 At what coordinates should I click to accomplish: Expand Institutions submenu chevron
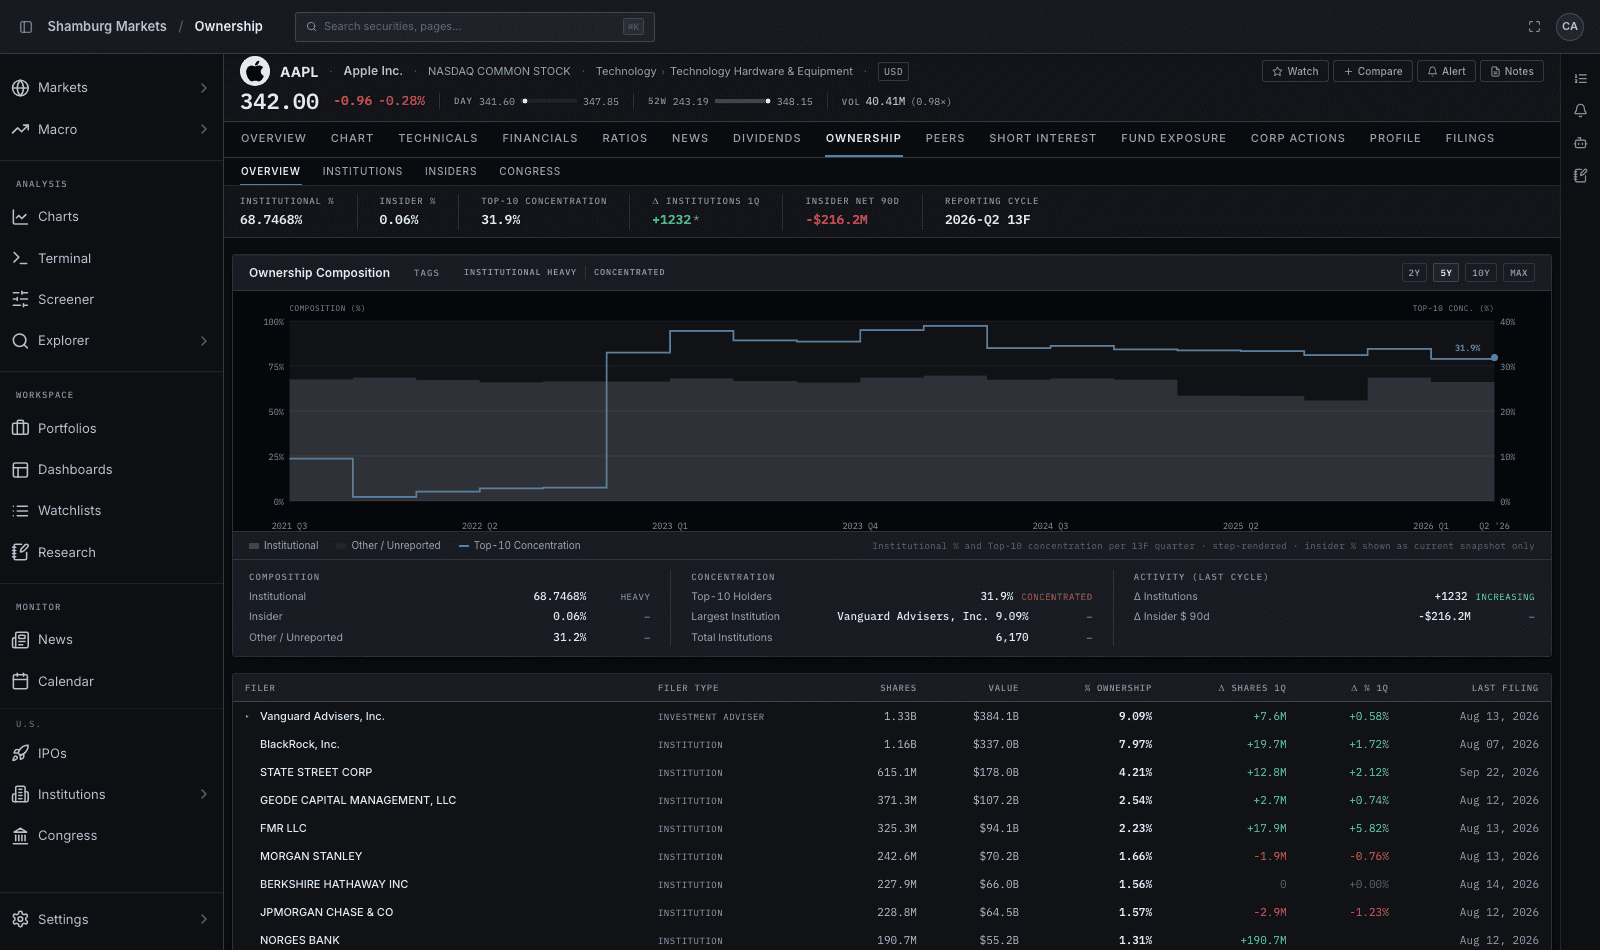pyautogui.click(x=204, y=795)
